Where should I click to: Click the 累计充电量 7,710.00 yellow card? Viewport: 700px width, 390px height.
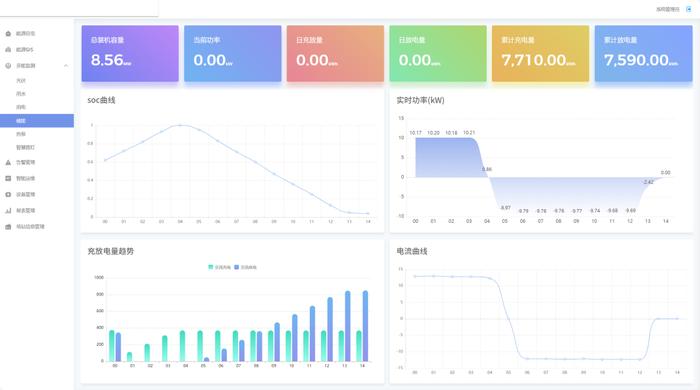[x=540, y=54]
